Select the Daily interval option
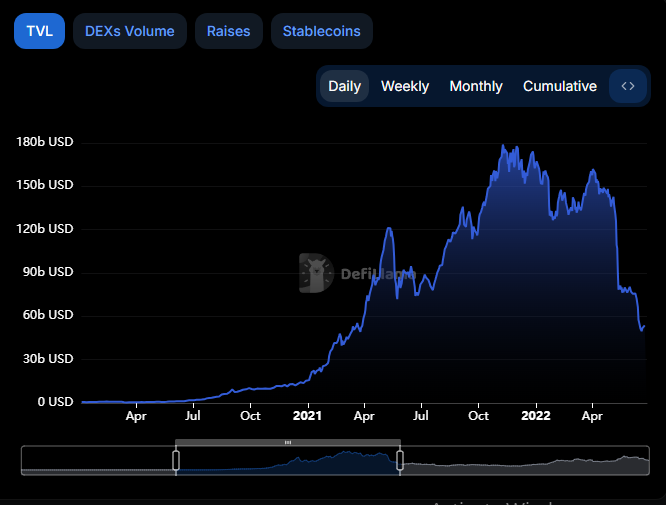The image size is (666, 505). [x=345, y=86]
